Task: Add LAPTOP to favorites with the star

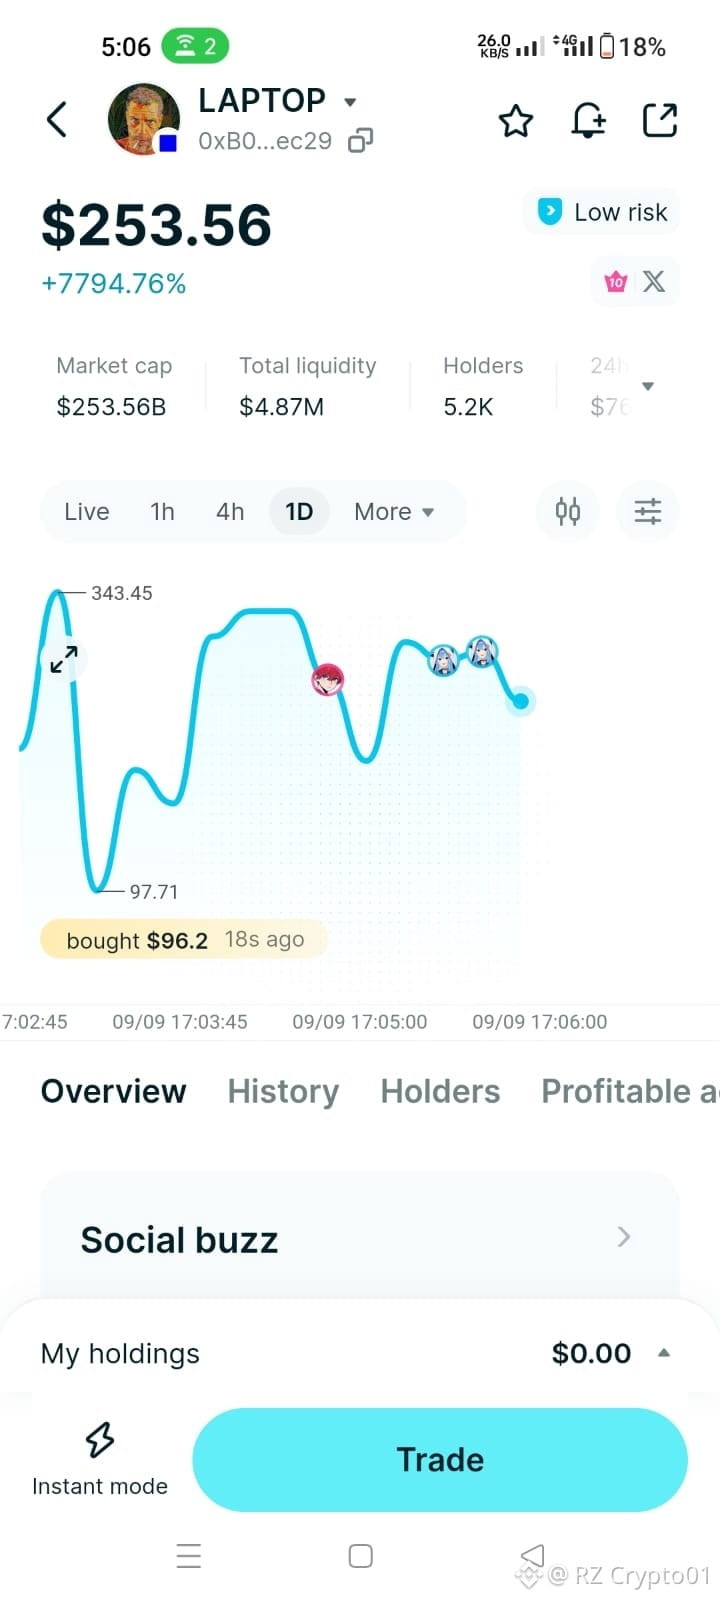Action: click(516, 121)
